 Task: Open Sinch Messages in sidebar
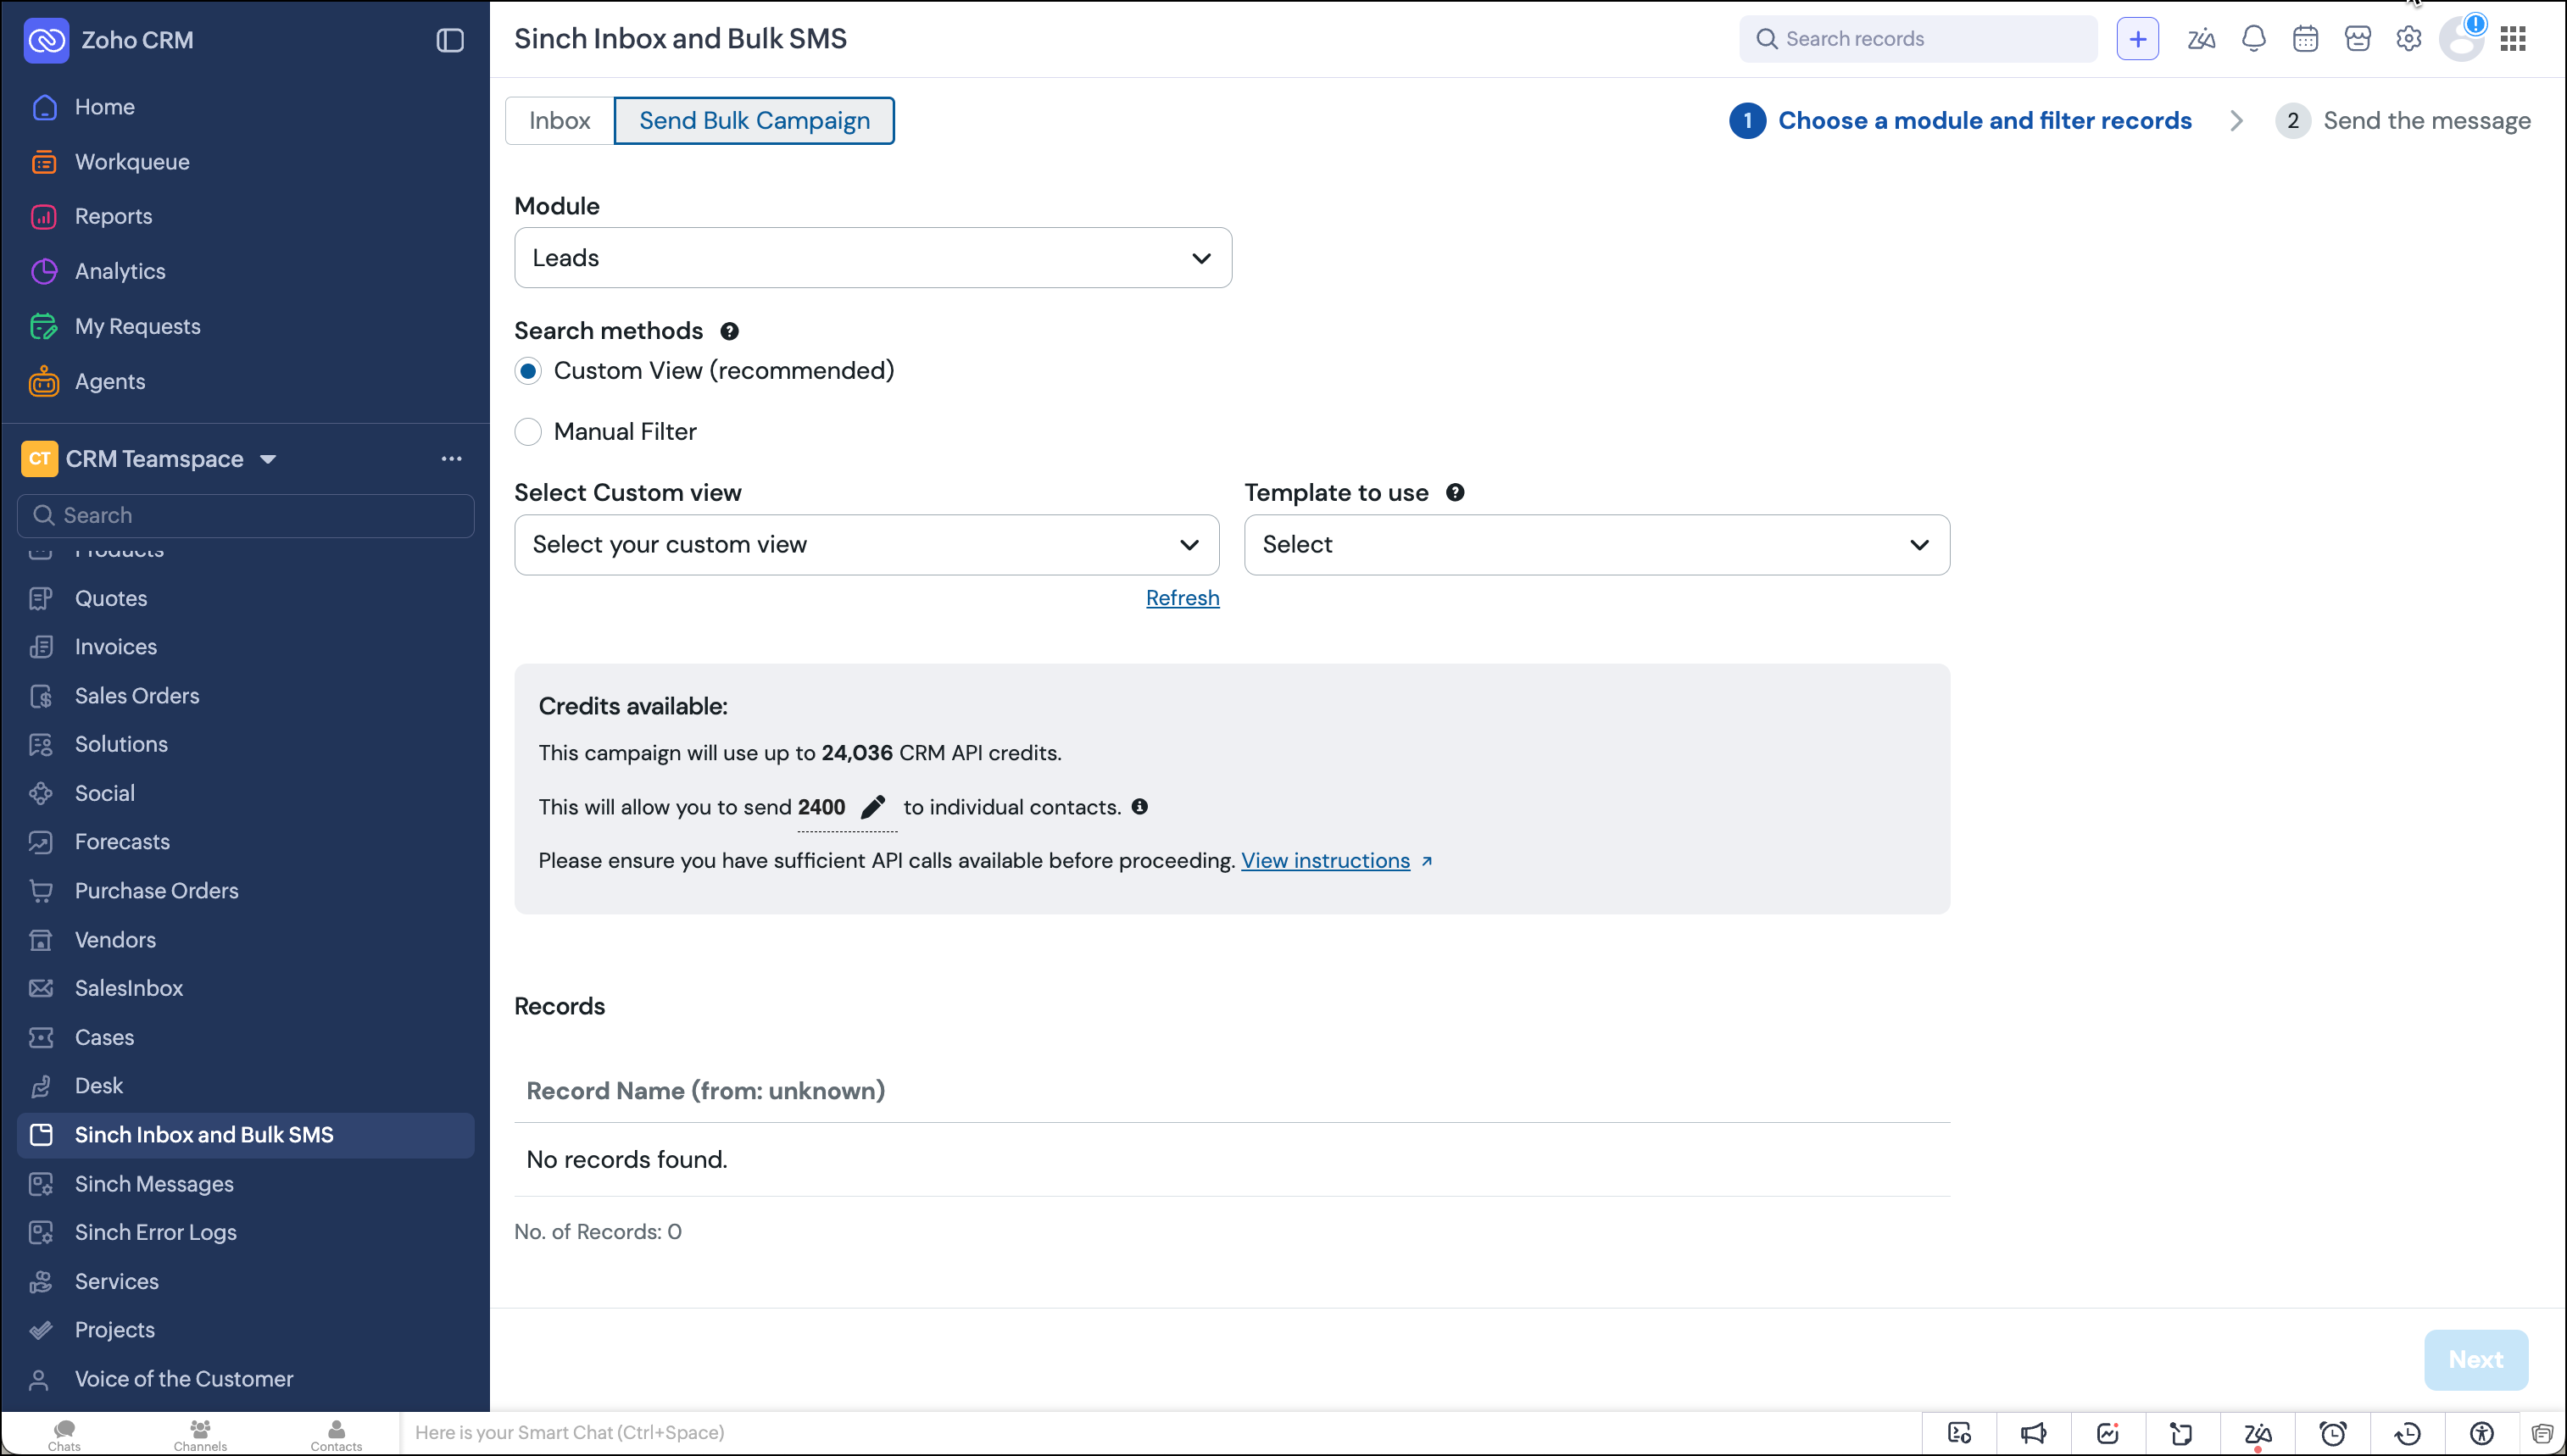tap(154, 1184)
